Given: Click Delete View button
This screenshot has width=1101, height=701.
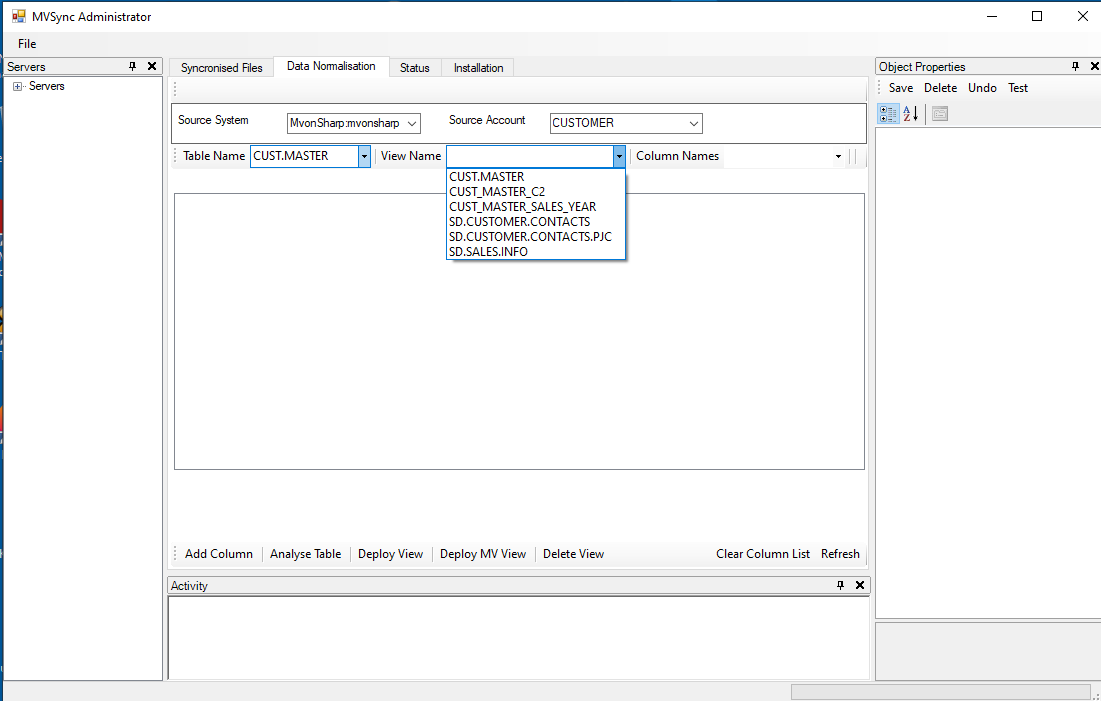Looking at the screenshot, I should point(573,553).
